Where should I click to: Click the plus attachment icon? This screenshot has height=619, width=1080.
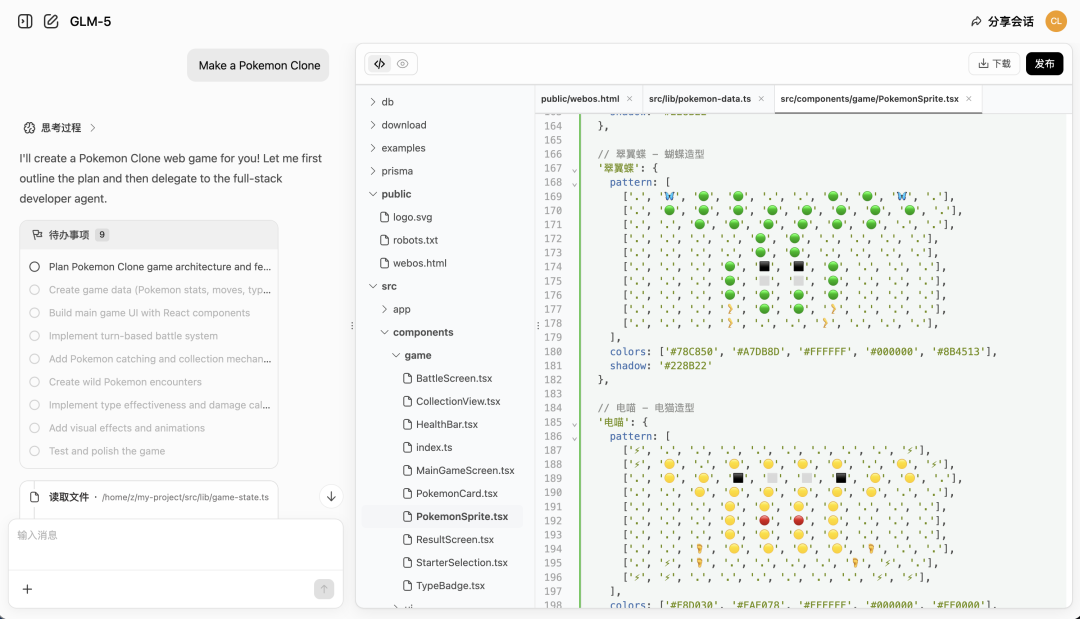point(27,589)
